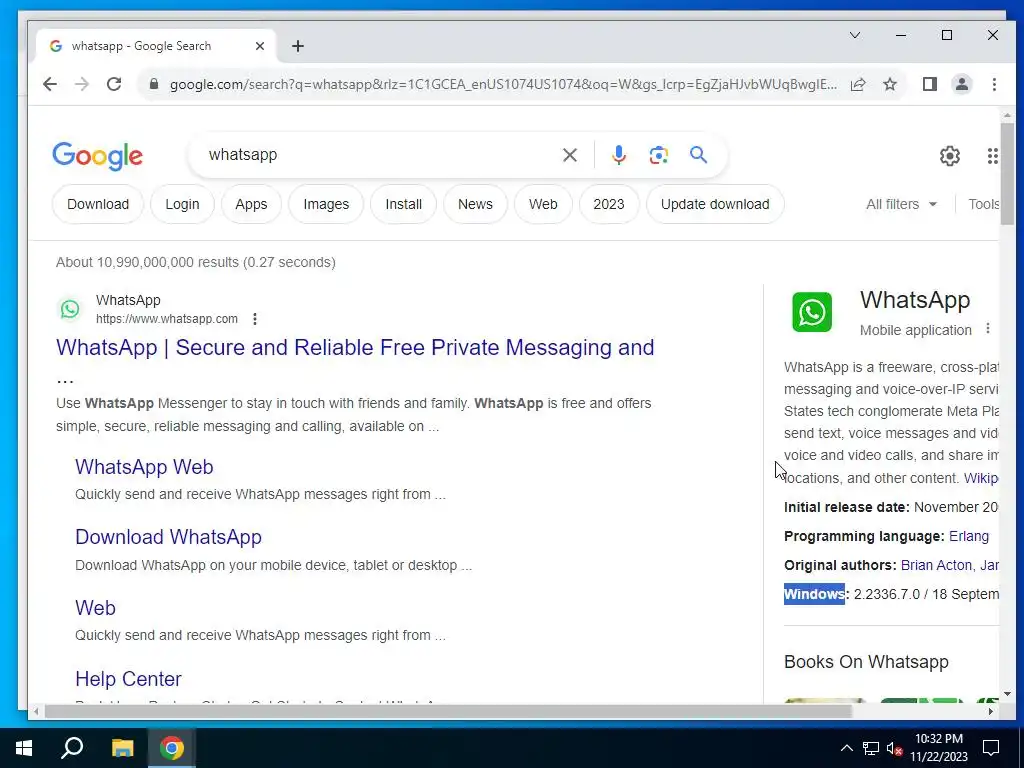The image size is (1024, 768).
Task: Open Google quick settings gear
Action: 950,156
